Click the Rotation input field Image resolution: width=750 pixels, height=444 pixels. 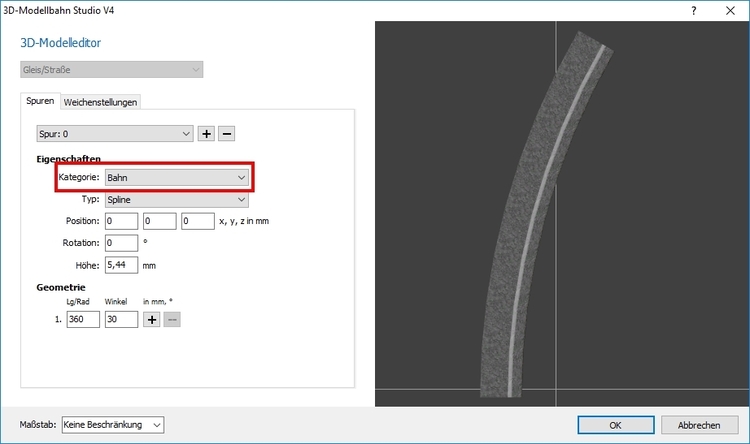point(121,243)
